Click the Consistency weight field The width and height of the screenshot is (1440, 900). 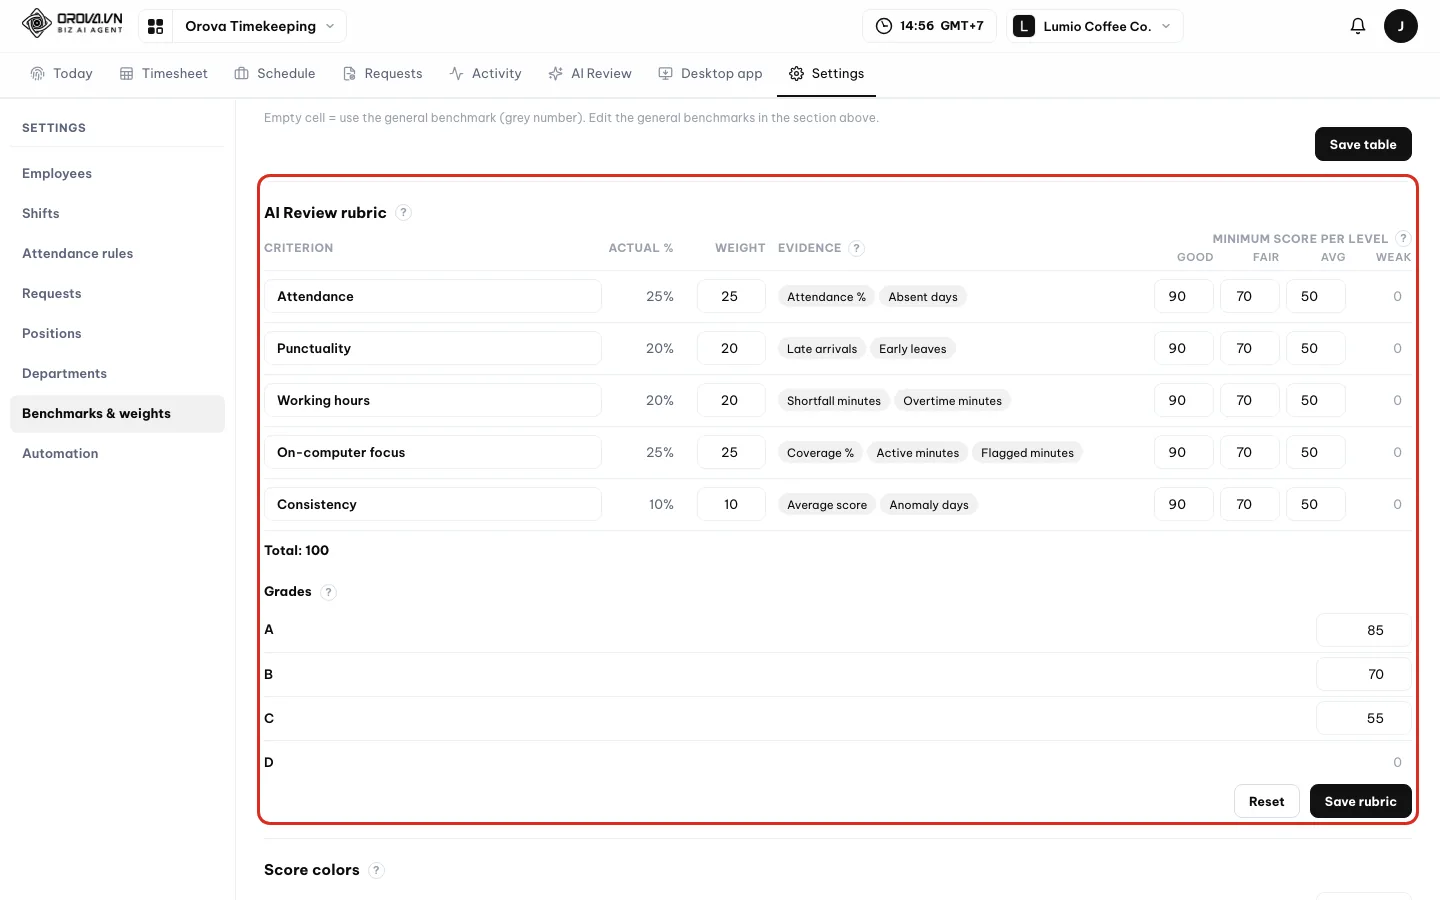(731, 504)
